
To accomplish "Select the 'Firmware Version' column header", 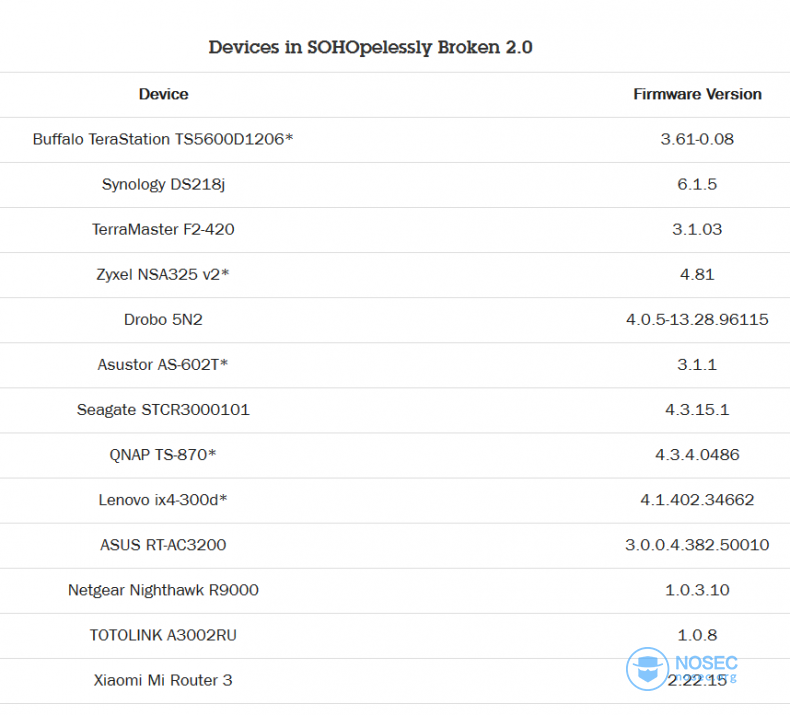I will coord(697,94).
